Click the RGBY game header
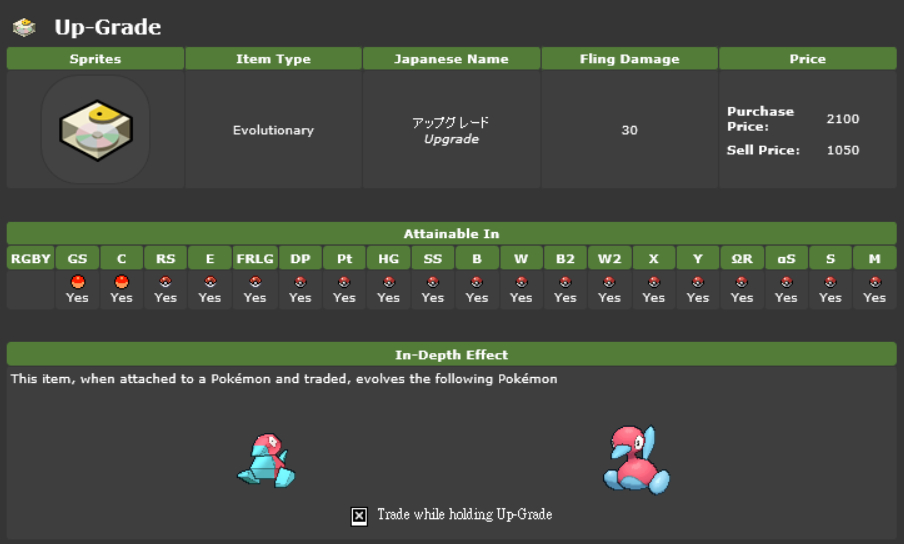The image size is (904, 544). coord(31,258)
